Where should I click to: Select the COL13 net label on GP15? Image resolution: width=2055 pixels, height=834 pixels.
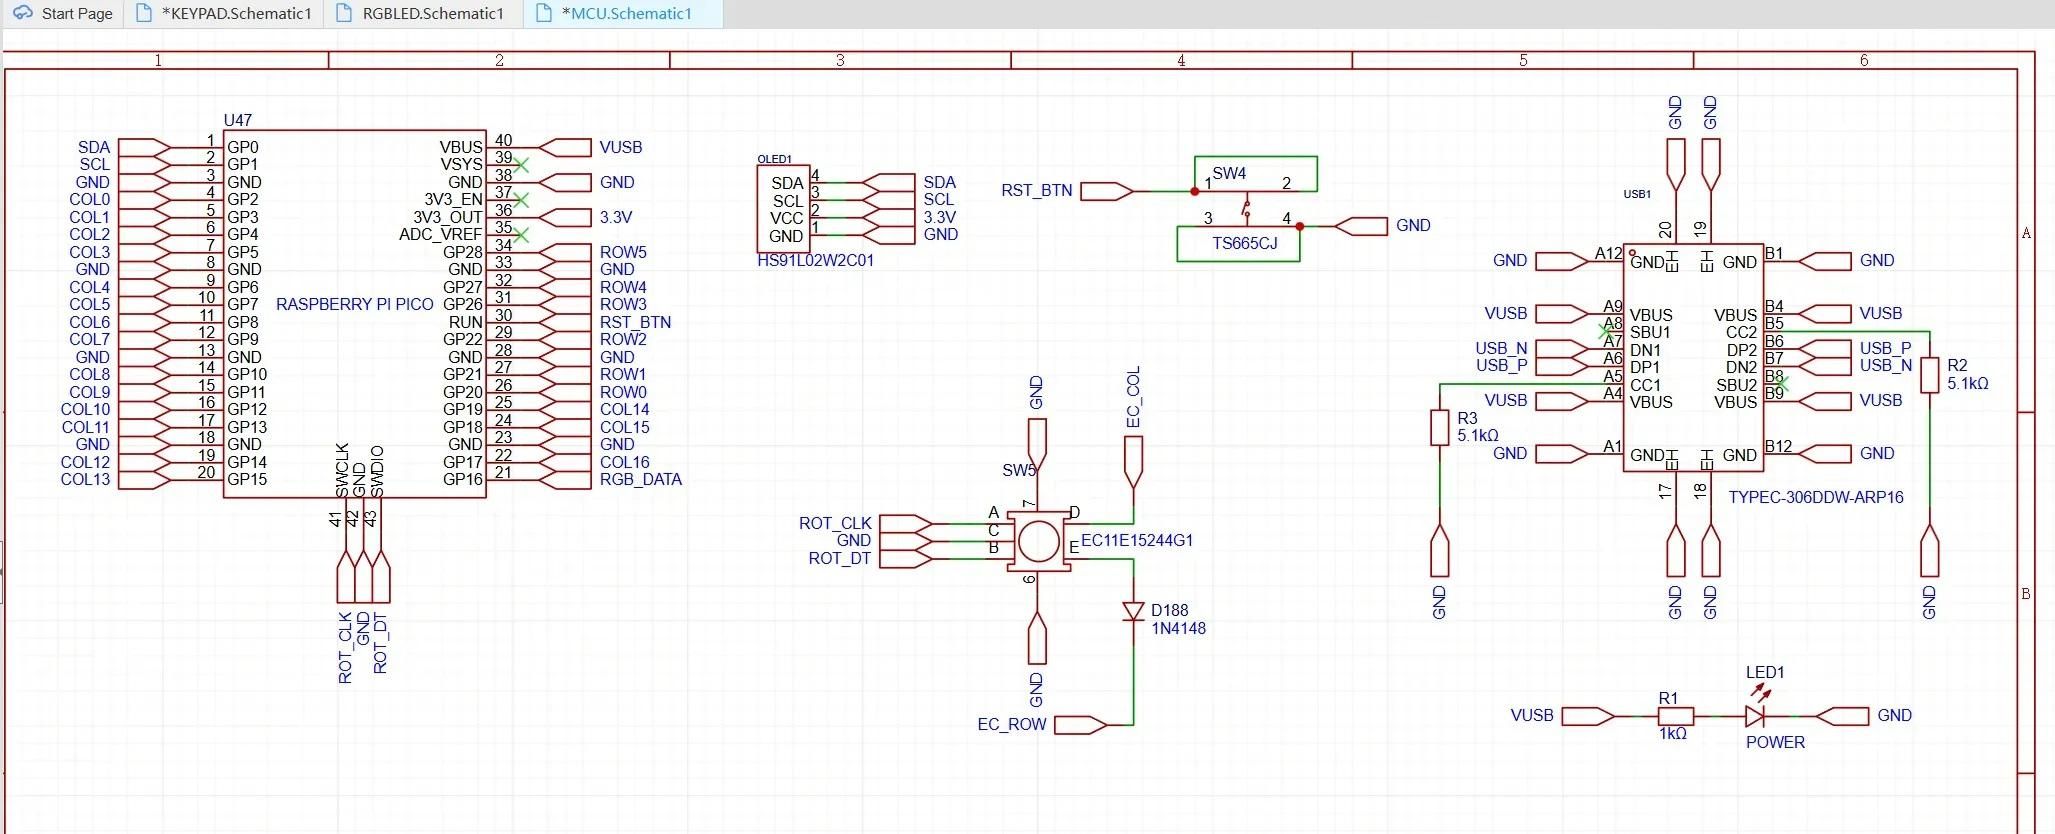(85, 479)
